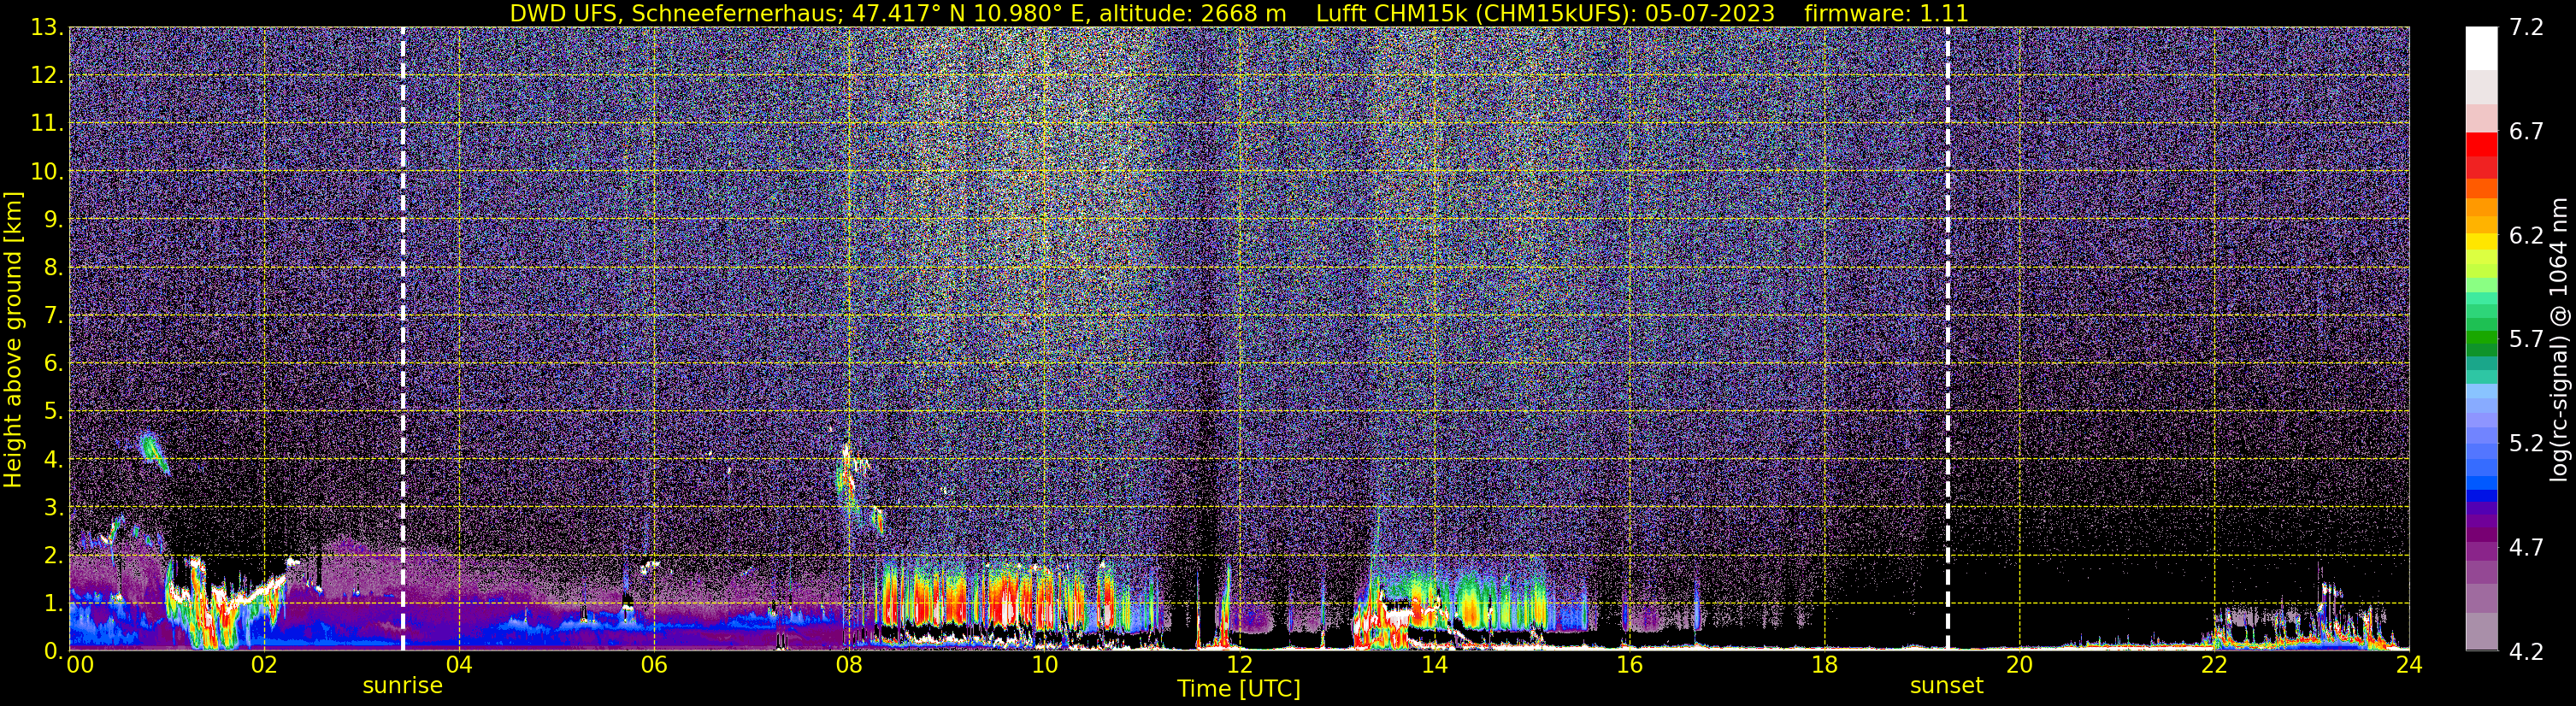Click the 13 km height tick label
The image size is (2576, 706).
click(46, 27)
